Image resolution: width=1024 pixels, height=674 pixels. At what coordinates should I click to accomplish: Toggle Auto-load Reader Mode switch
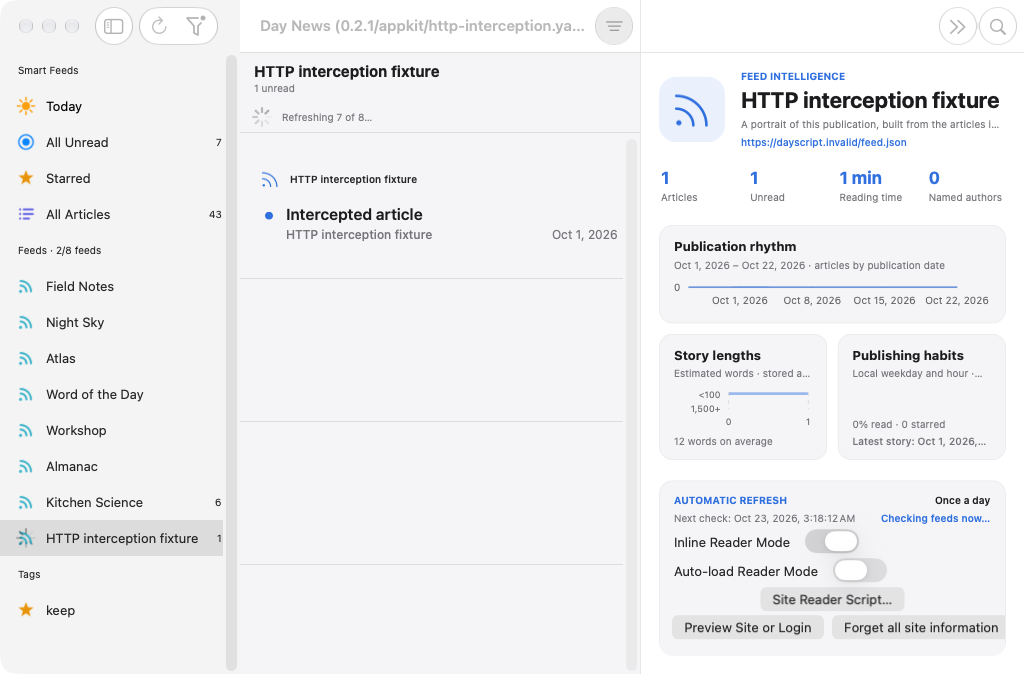coord(860,570)
